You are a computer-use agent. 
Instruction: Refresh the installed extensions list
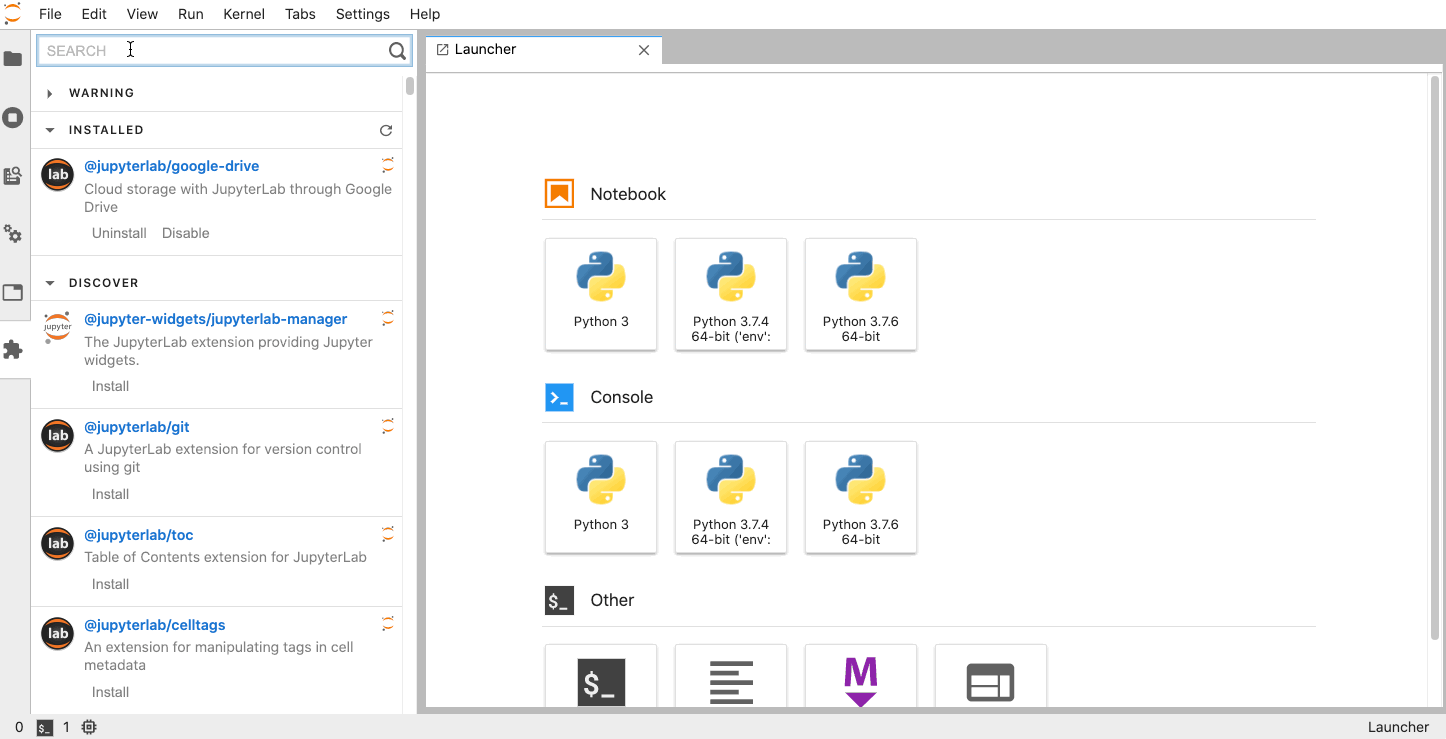point(386,130)
